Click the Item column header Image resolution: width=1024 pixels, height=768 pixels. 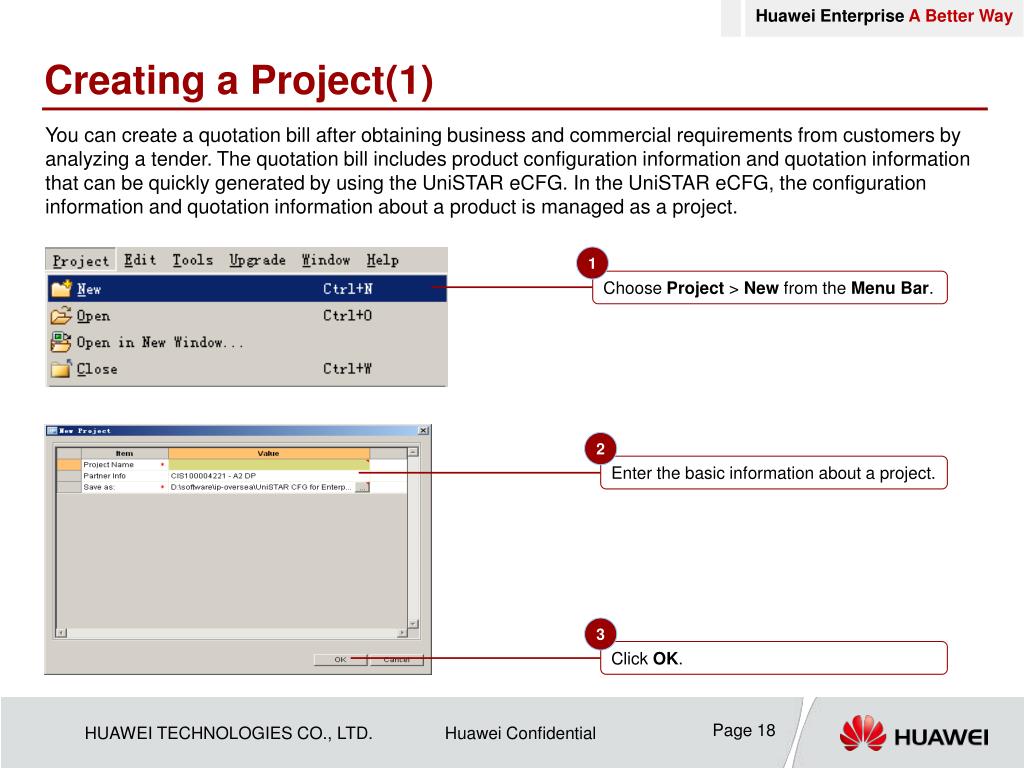click(124, 453)
